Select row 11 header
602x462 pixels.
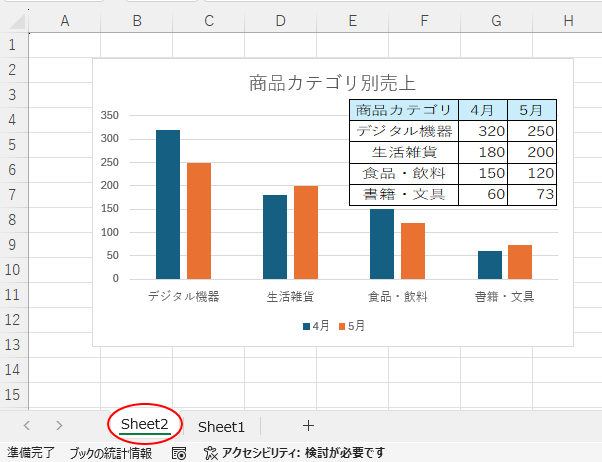click(x=12, y=295)
